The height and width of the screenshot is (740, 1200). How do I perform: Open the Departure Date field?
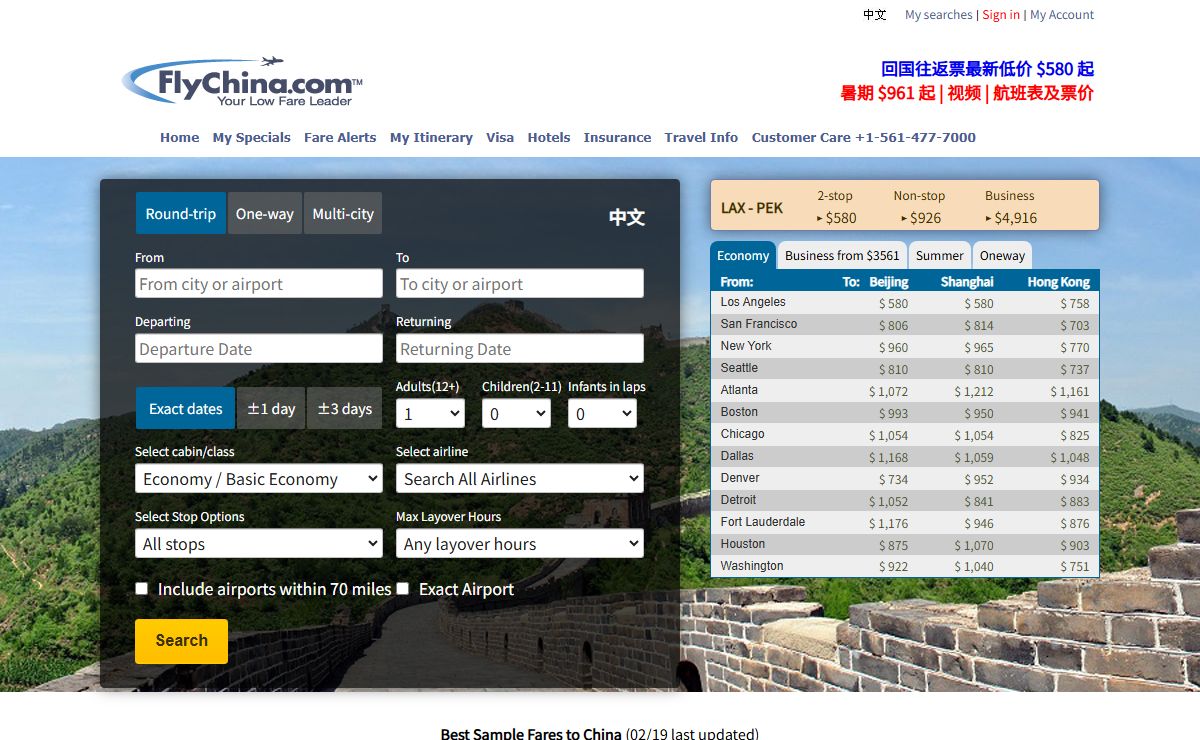point(259,349)
